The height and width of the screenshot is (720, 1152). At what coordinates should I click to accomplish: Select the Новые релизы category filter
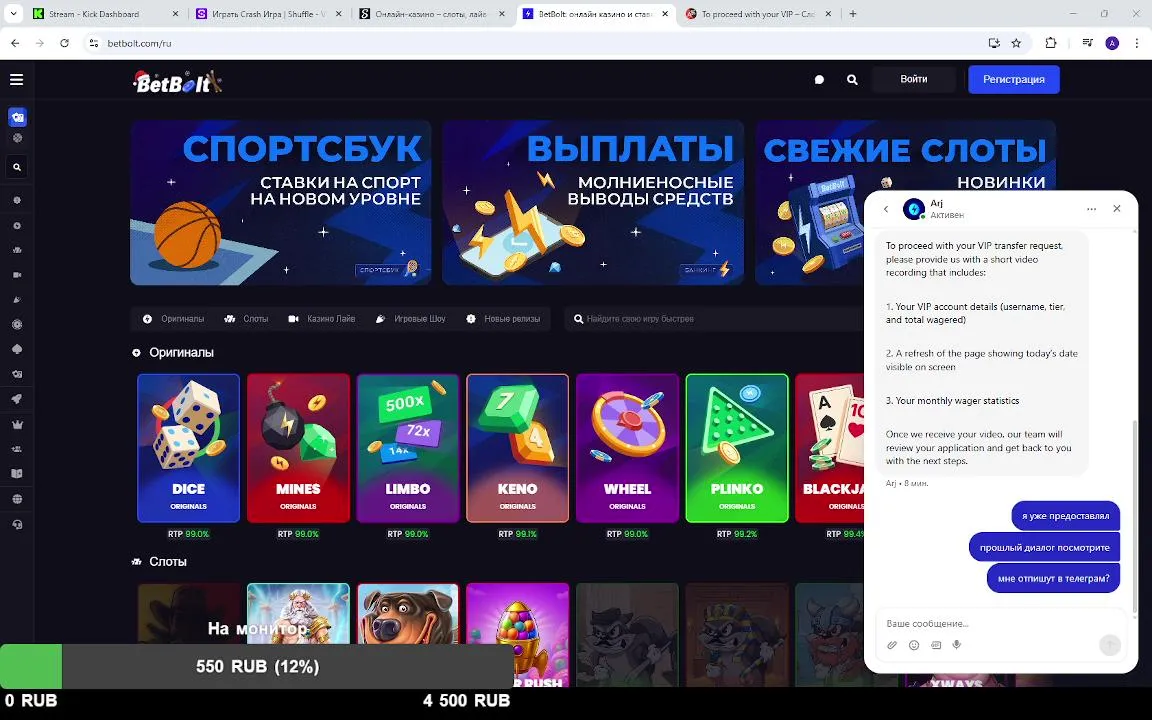(503, 319)
